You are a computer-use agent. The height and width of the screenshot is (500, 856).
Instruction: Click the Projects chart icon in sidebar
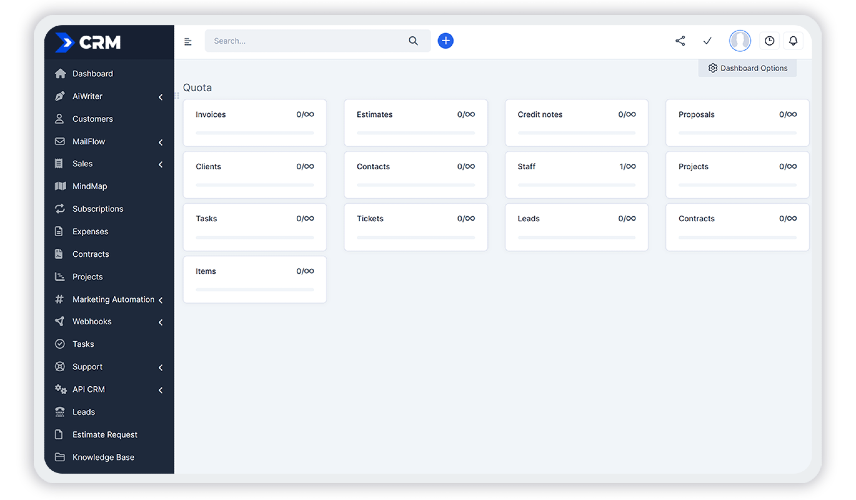click(60, 277)
